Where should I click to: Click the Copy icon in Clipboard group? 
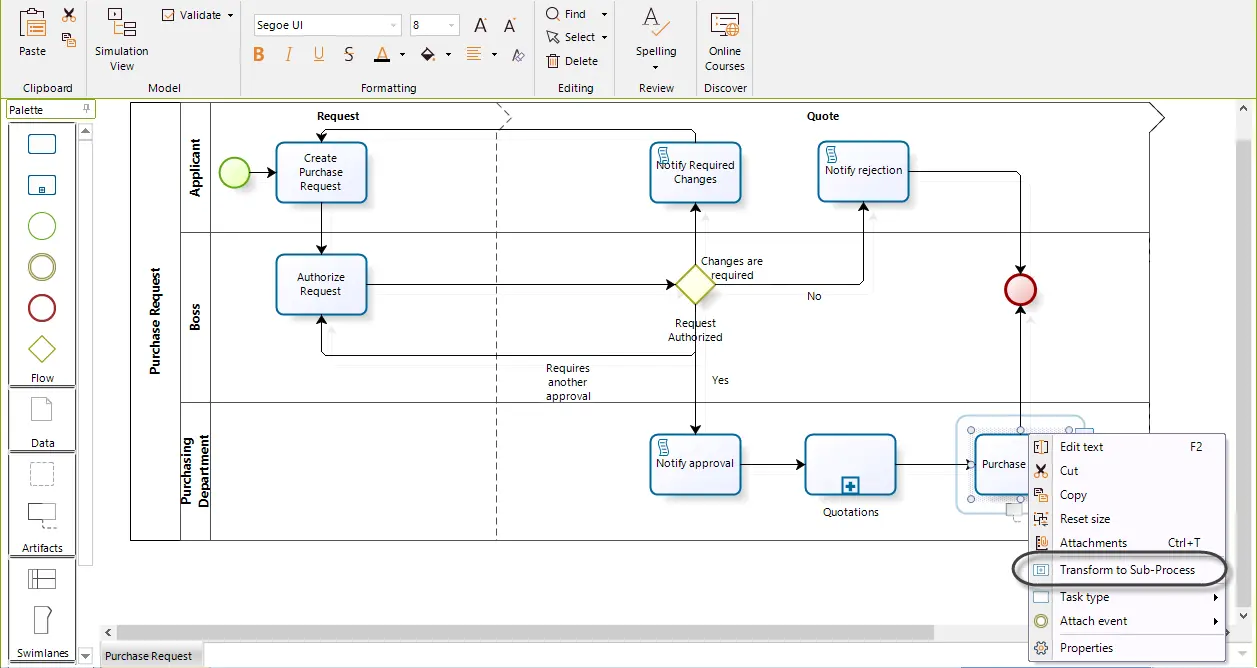[69, 40]
